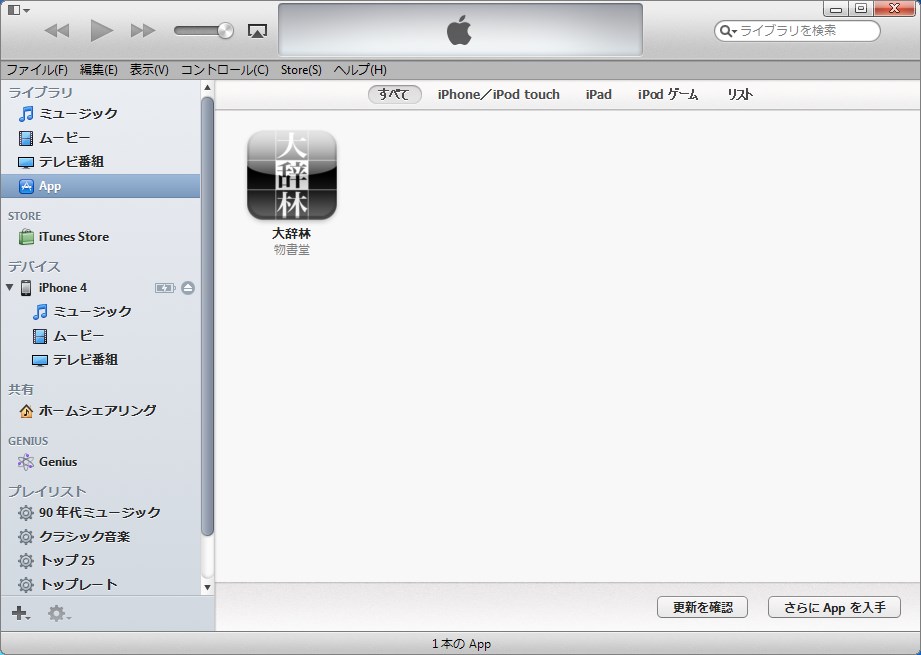Open the window menu icon at top-left
The height and width of the screenshot is (655, 921).
[x=18, y=9]
